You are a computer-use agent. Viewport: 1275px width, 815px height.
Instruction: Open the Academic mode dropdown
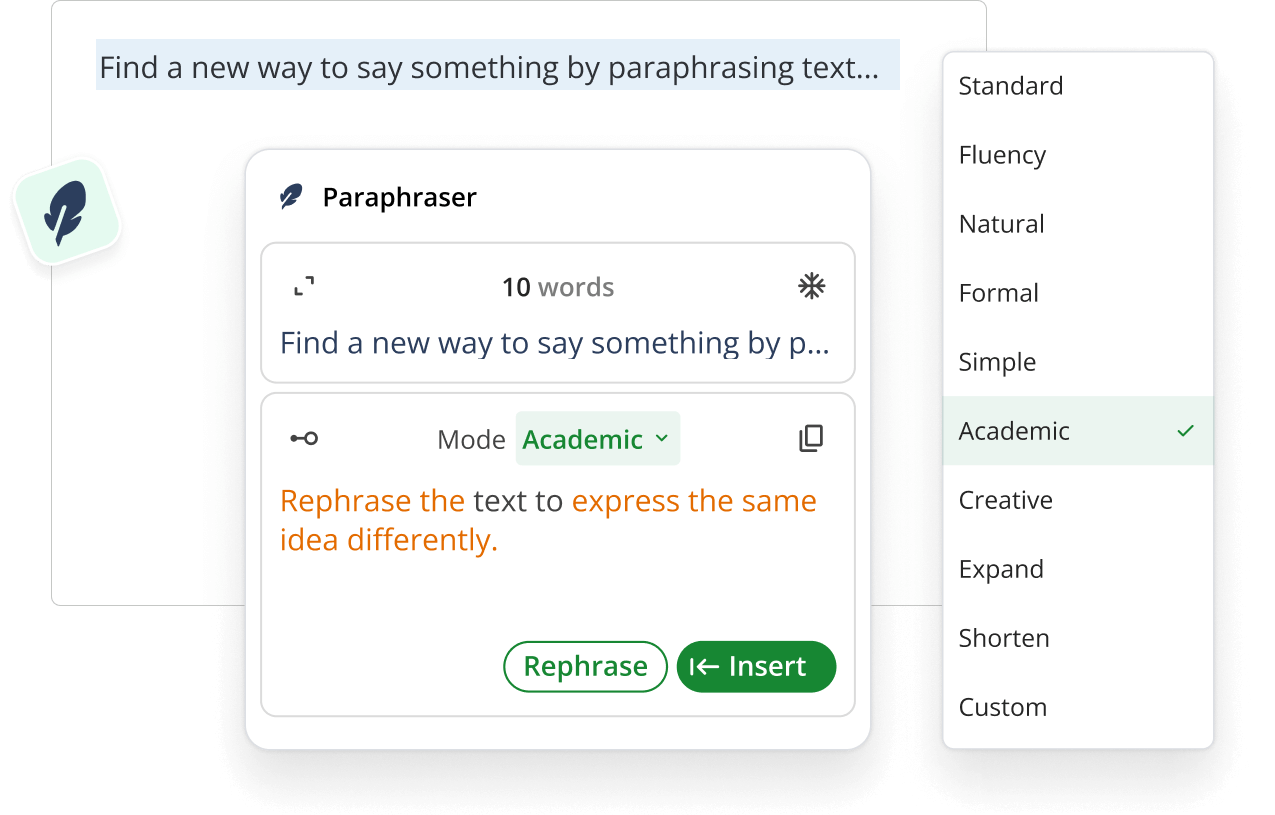pyautogui.click(x=597, y=439)
